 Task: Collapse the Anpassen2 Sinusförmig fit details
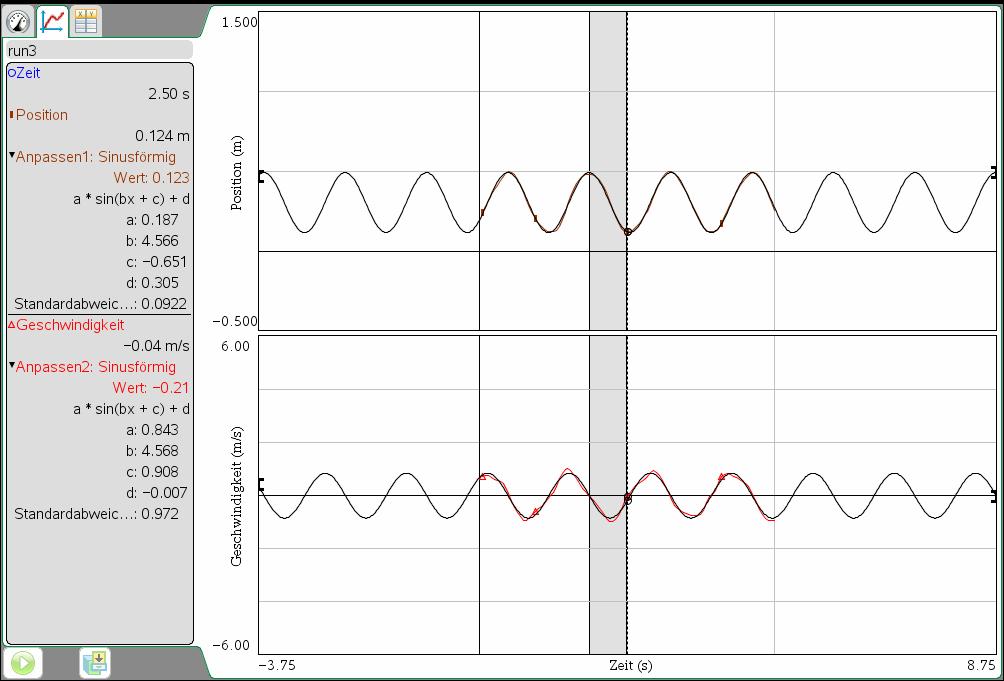click(12, 367)
